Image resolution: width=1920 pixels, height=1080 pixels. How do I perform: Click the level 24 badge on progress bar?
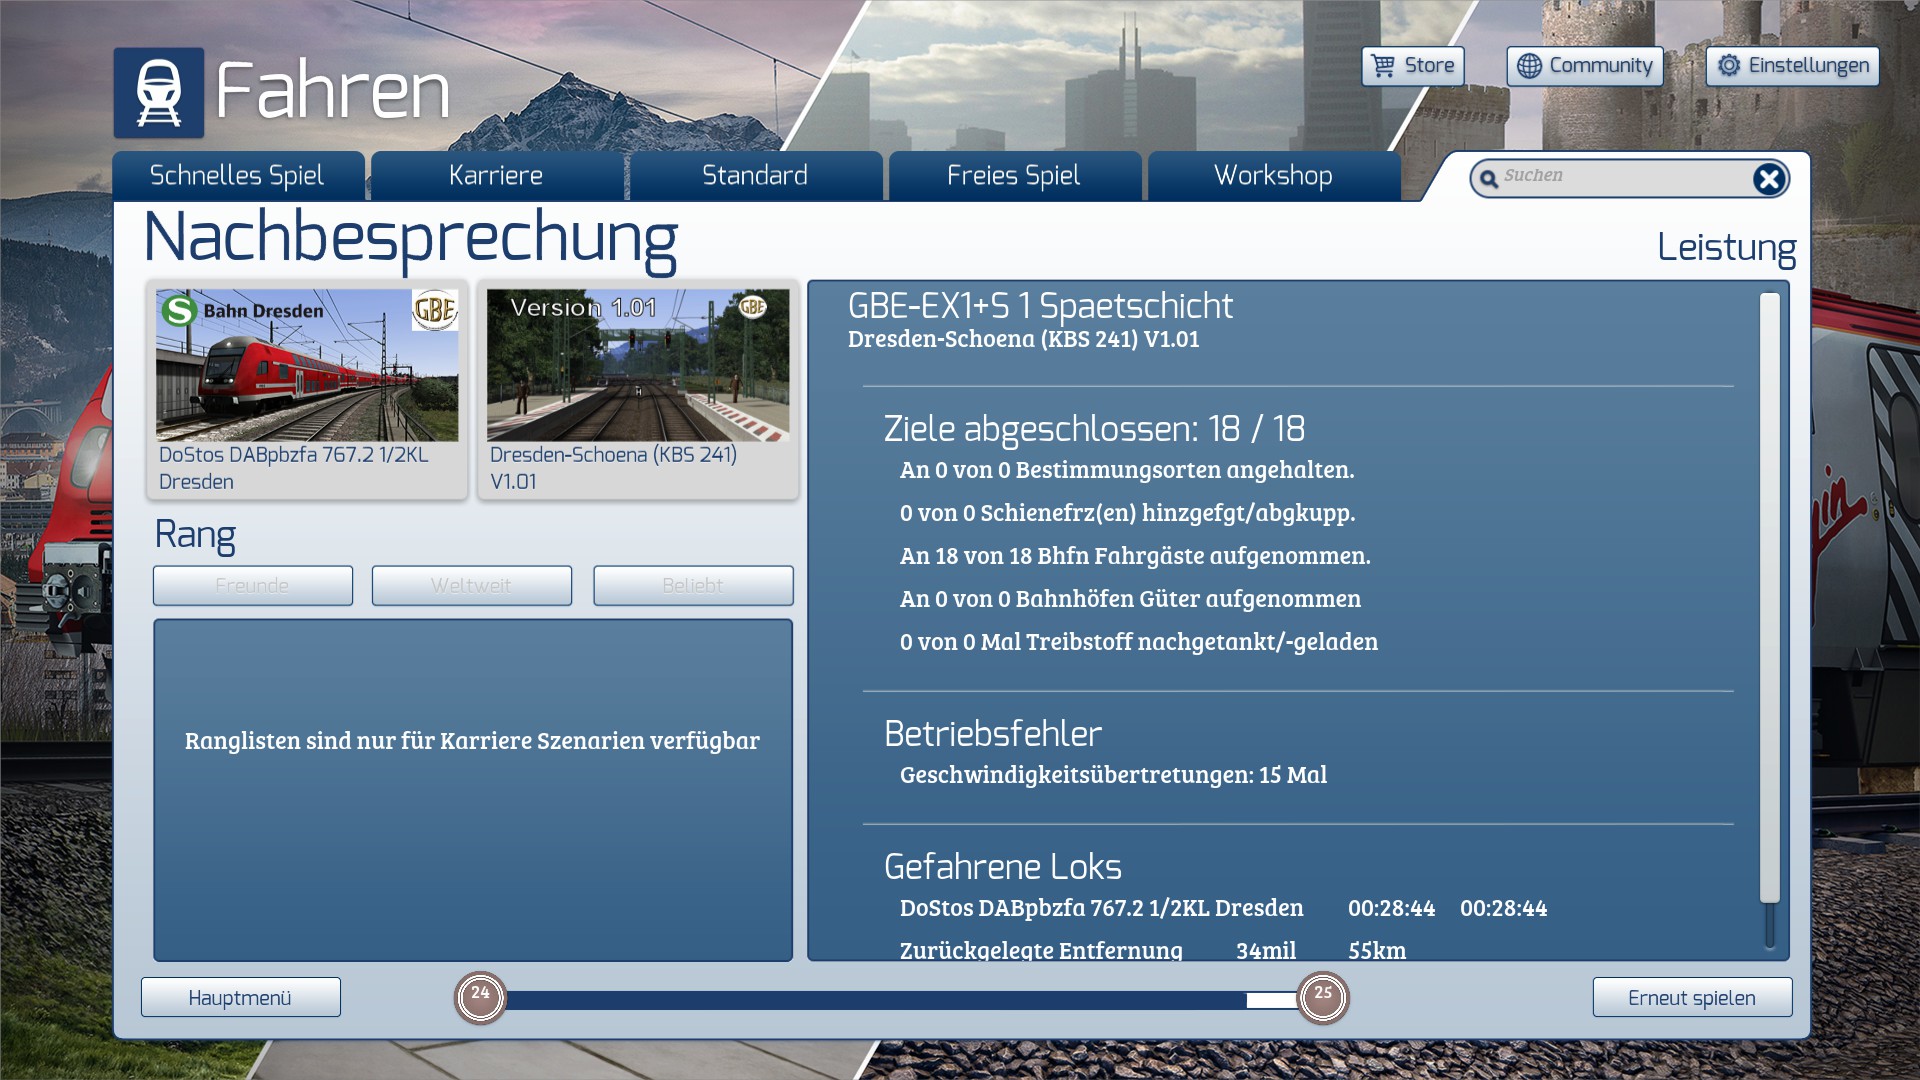[x=481, y=997]
